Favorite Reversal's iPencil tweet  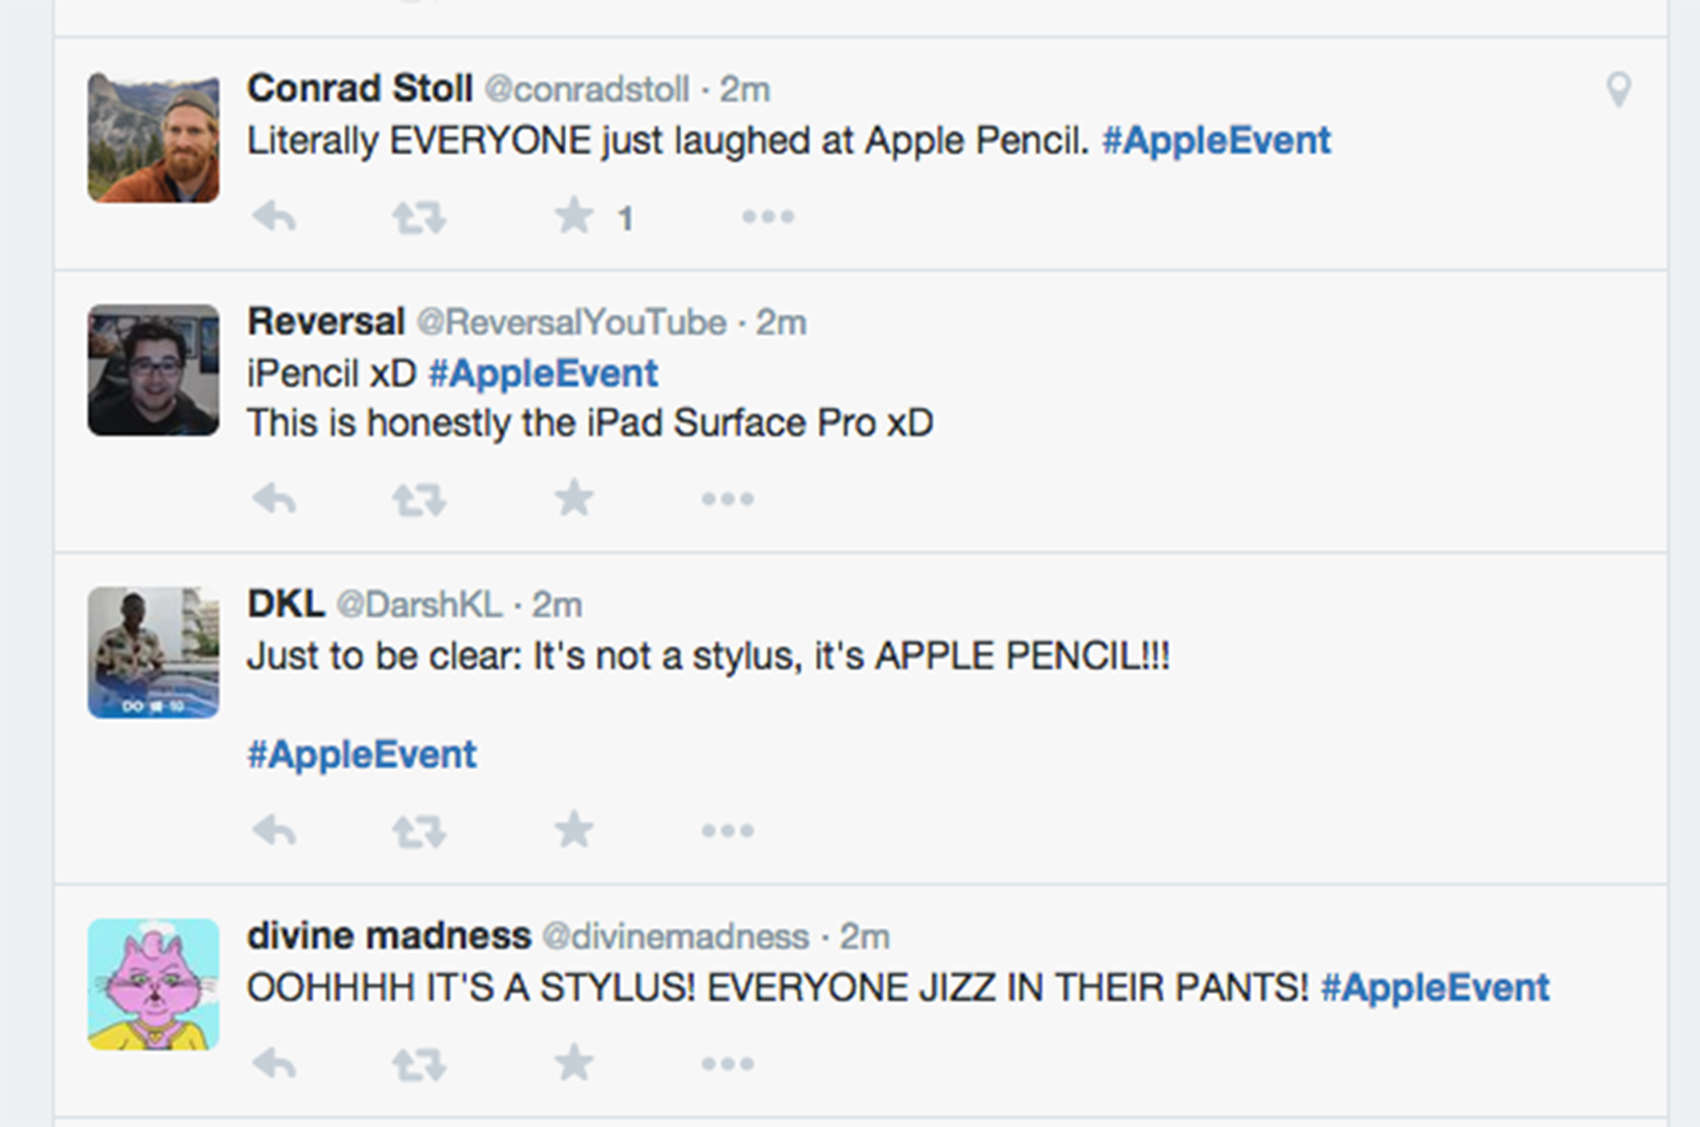coord(574,498)
